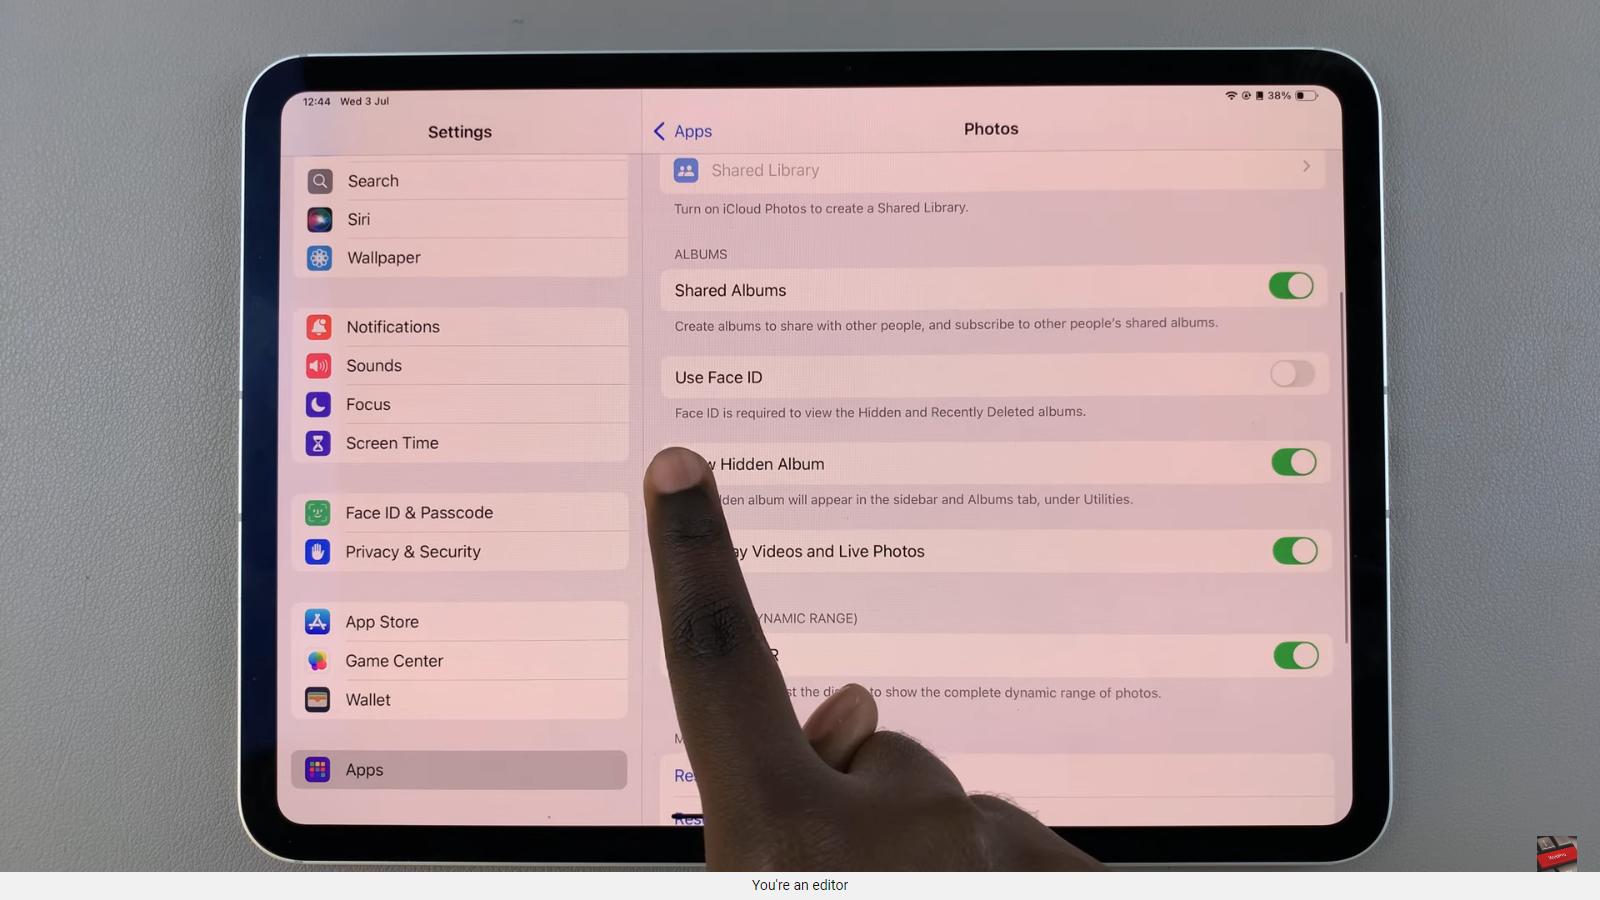
Task: Tap the Apps grid icon
Action: click(x=318, y=770)
